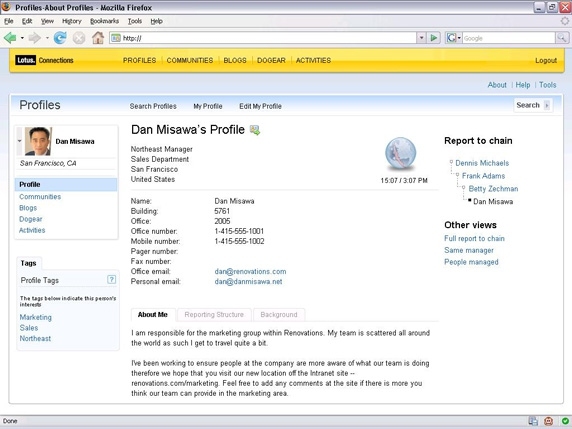
Task: Switch to the Reporting Structure tab
Action: [214, 314]
